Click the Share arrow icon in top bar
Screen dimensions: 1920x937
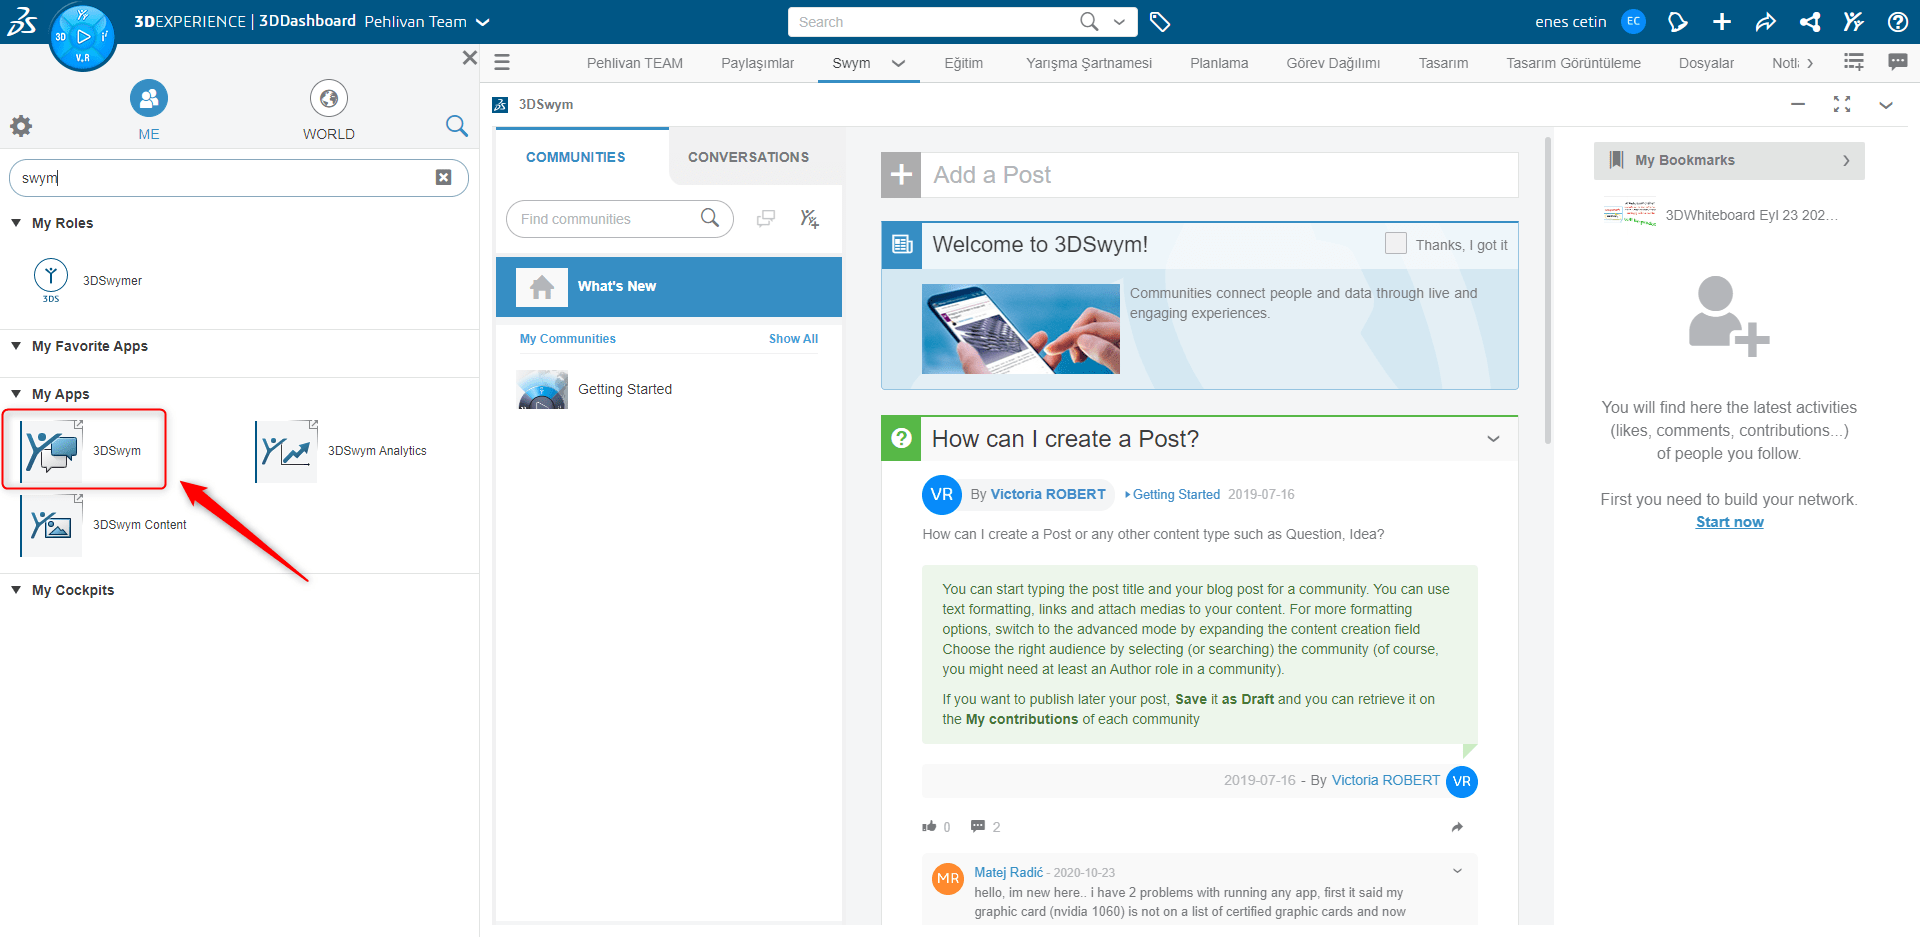[x=1766, y=22]
